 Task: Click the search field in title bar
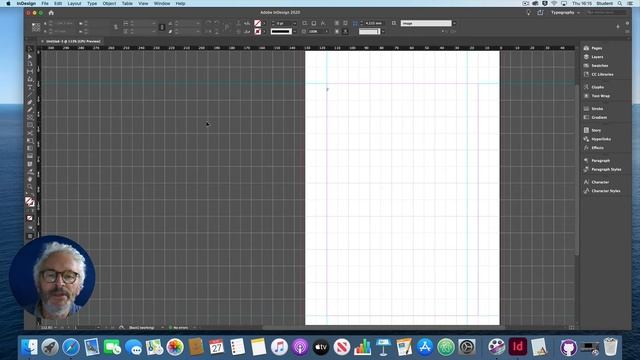pyautogui.click(x=606, y=13)
